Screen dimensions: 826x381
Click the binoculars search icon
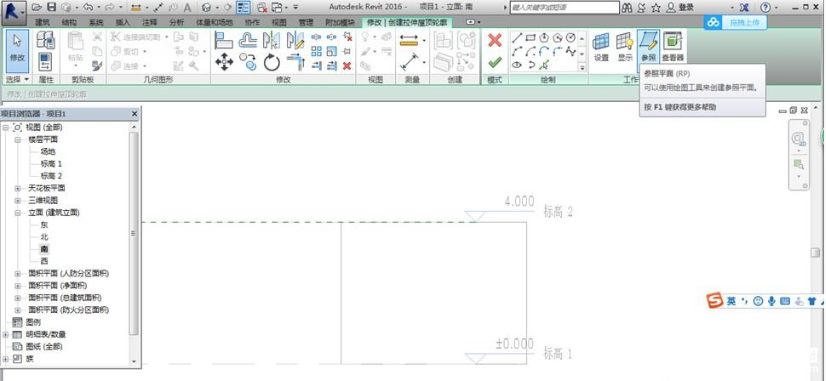coord(627,7)
